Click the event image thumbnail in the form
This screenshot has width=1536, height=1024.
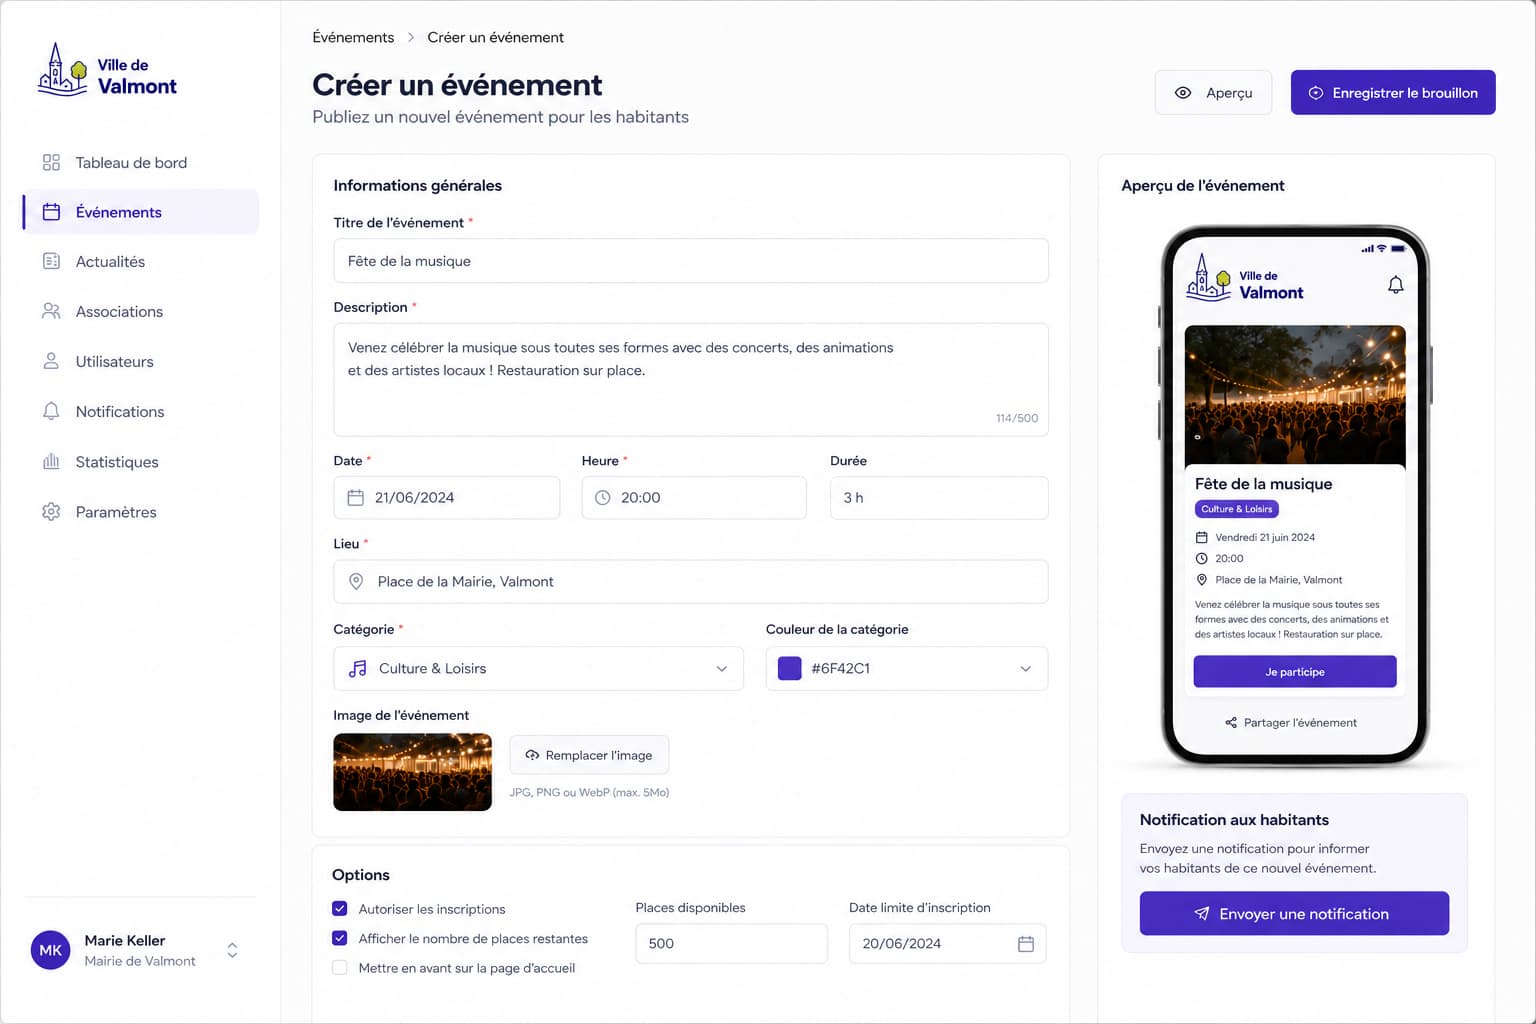pos(412,772)
